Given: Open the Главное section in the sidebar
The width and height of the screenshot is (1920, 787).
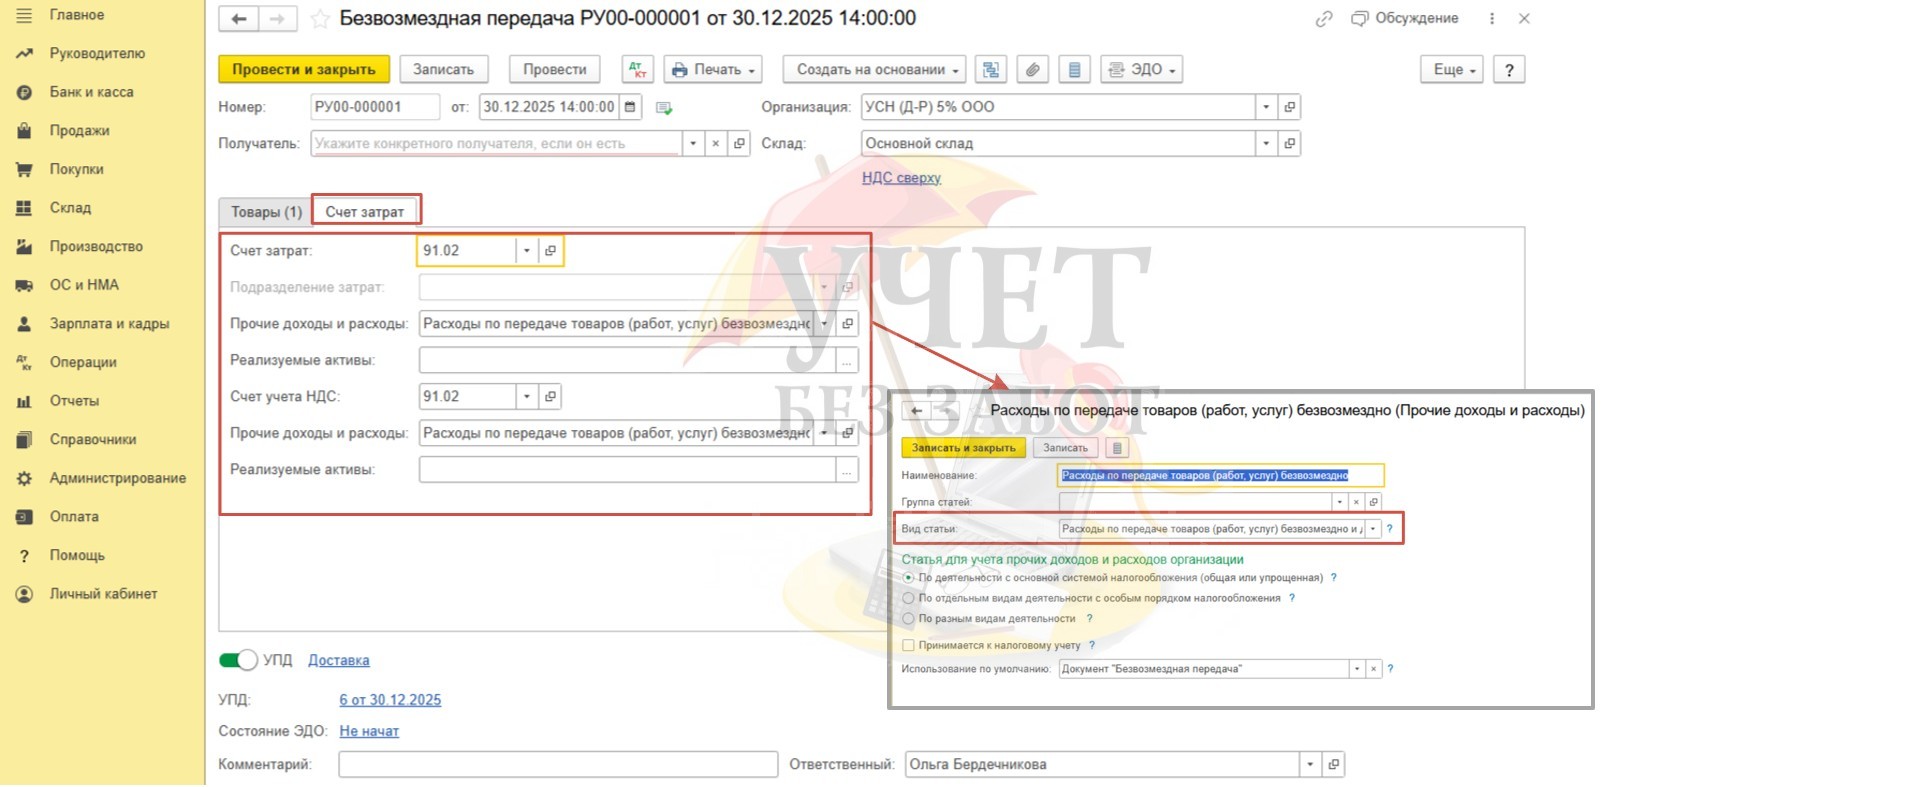Looking at the screenshot, I should (77, 15).
